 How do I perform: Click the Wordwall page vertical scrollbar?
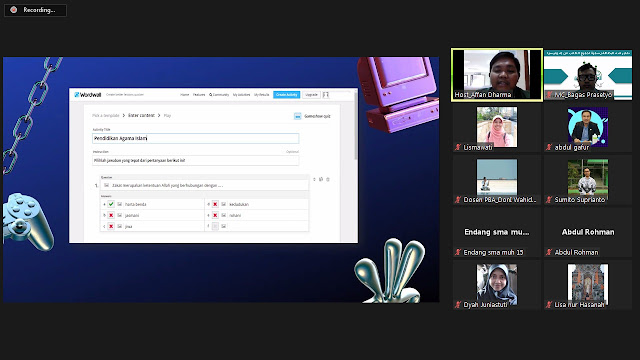click(356, 127)
